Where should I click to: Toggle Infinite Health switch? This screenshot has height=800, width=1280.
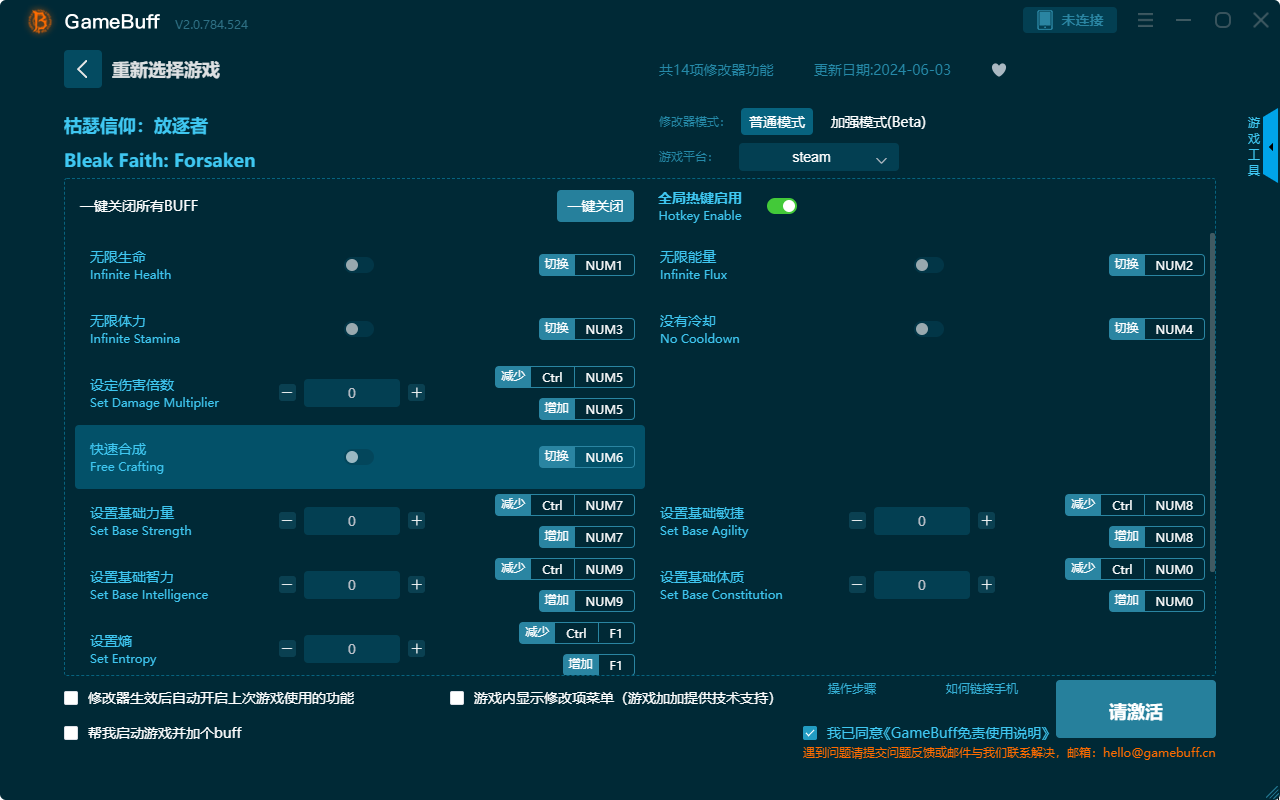click(359, 265)
